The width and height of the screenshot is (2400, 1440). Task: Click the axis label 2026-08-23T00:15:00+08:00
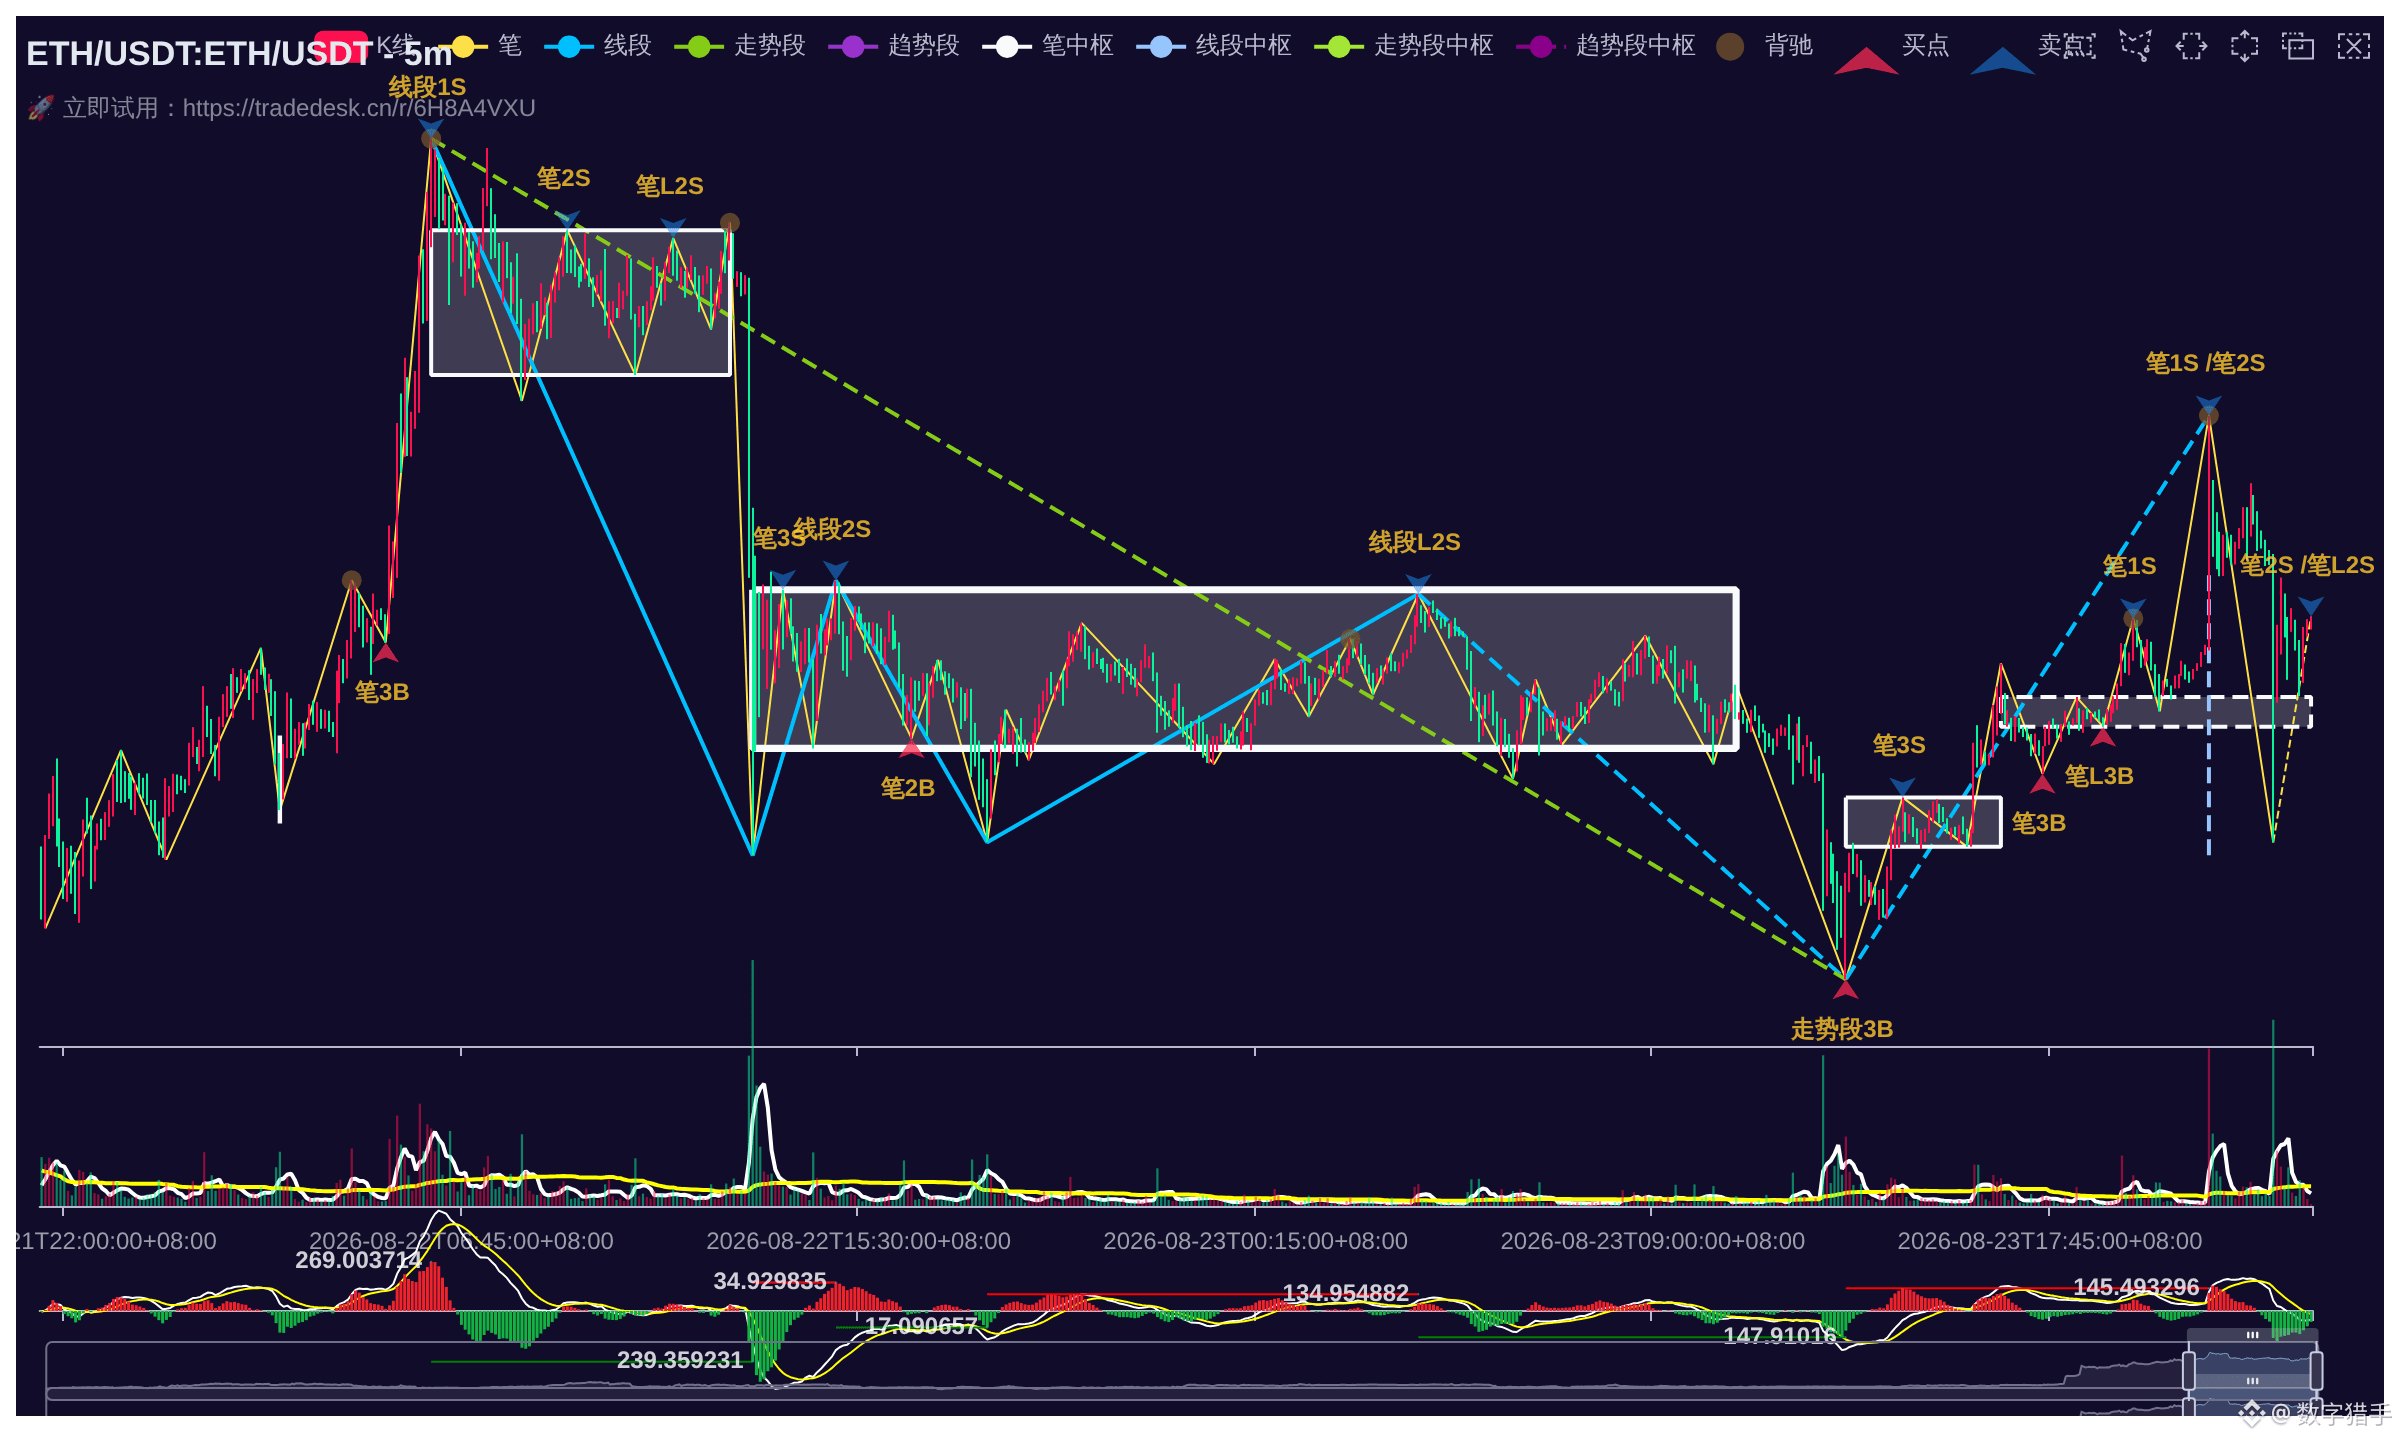[1256, 1241]
